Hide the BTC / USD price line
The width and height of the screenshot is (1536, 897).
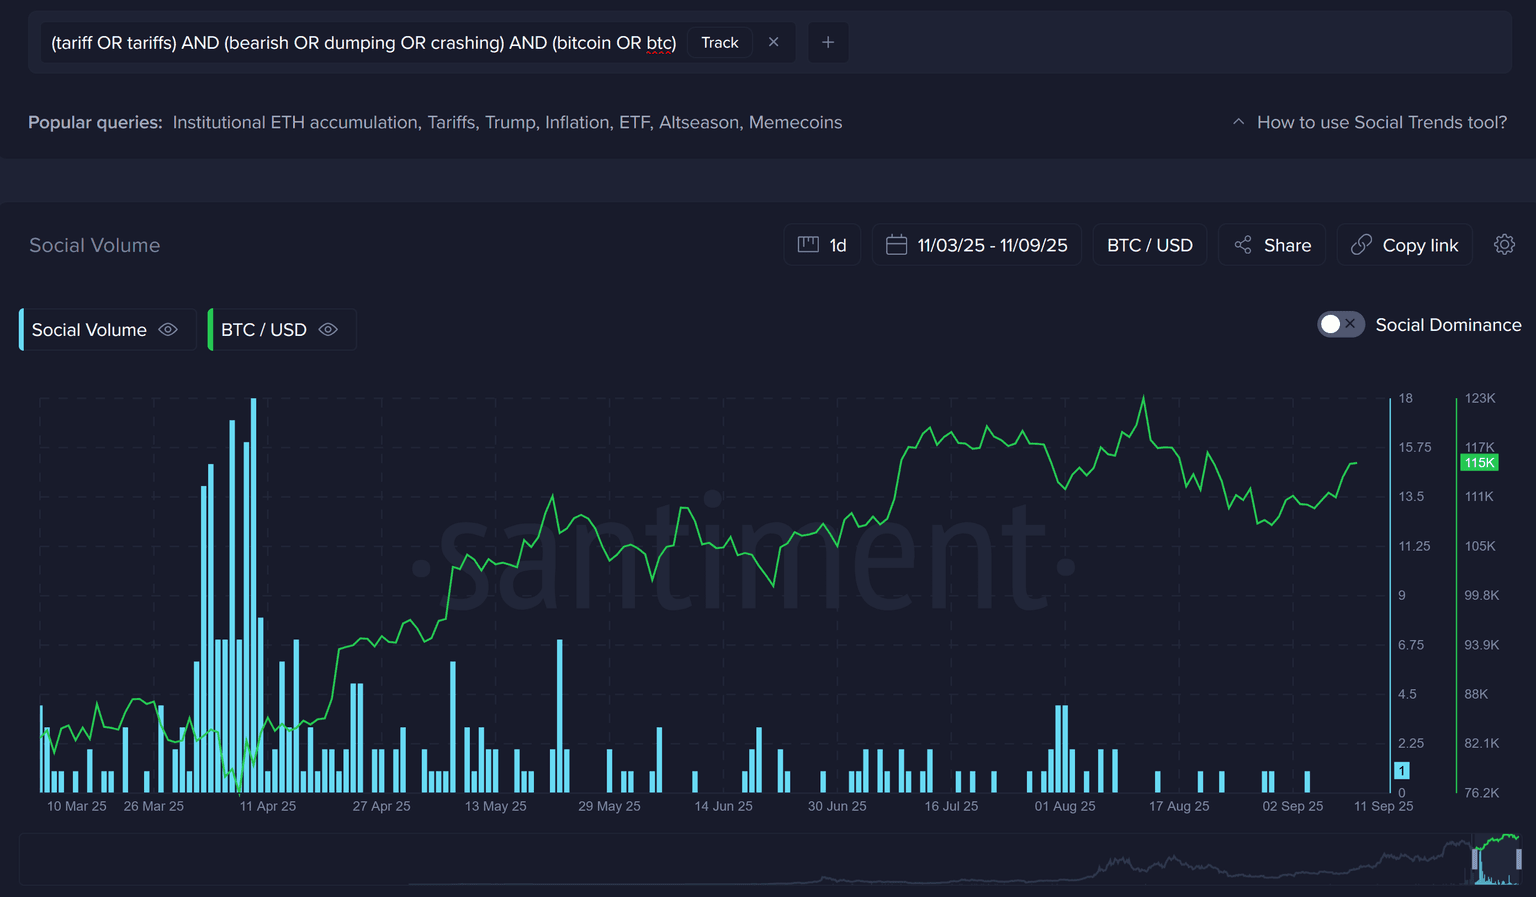click(328, 330)
